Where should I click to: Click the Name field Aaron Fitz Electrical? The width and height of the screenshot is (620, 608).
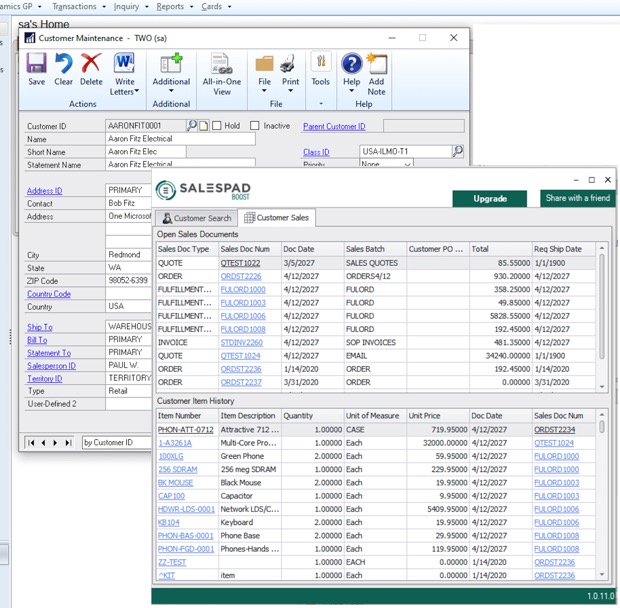coord(180,139)
